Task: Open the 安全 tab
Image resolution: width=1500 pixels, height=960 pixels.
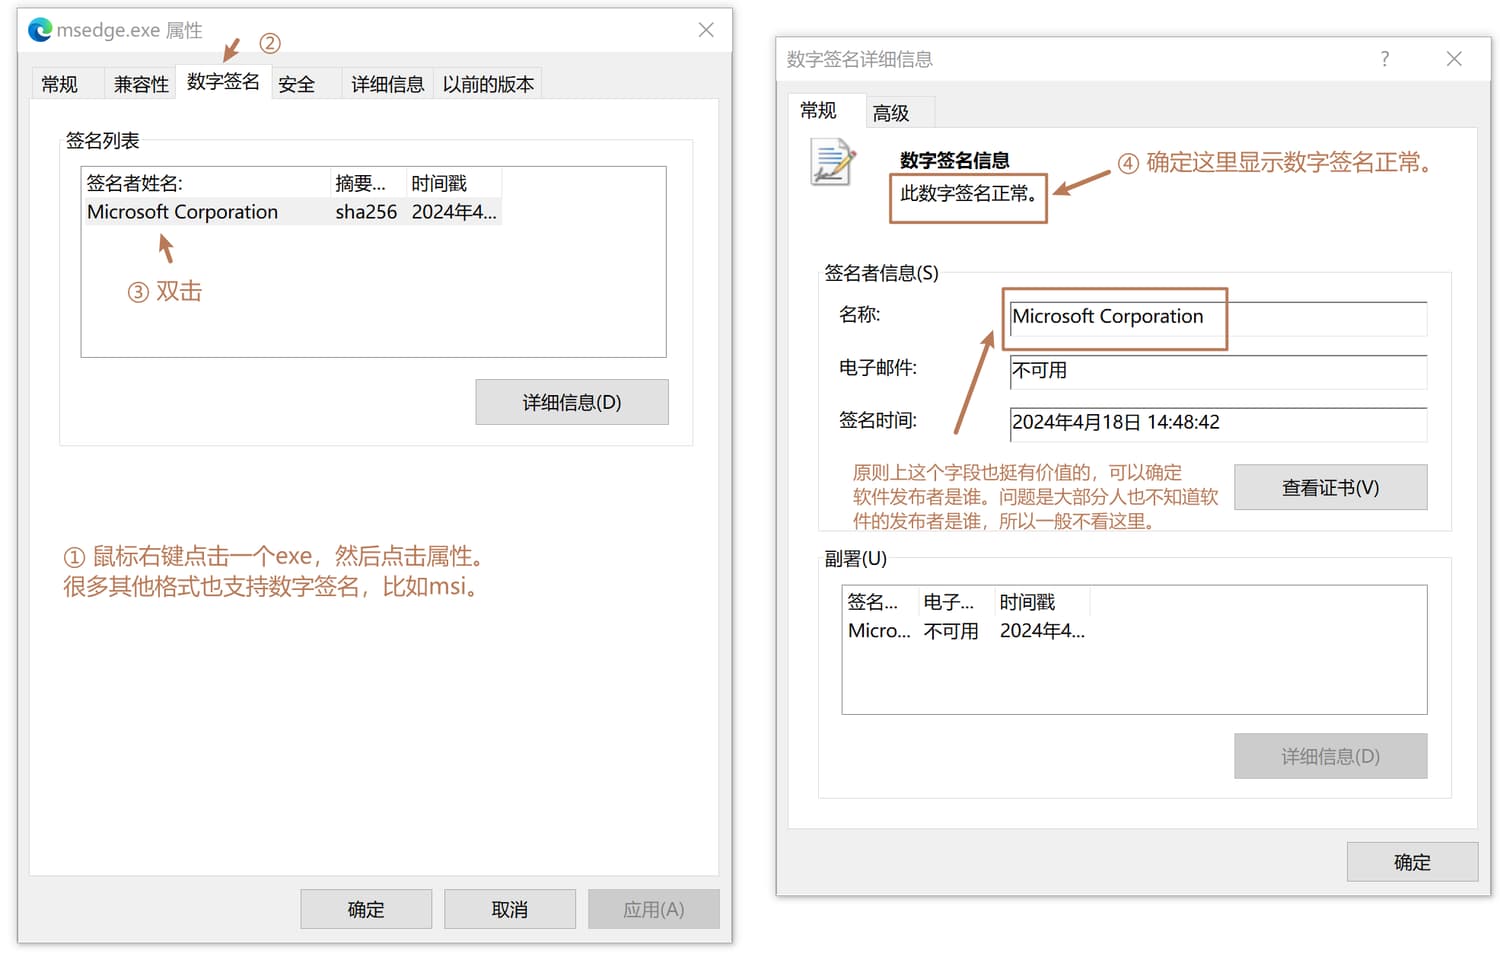Action: [296, 85]
